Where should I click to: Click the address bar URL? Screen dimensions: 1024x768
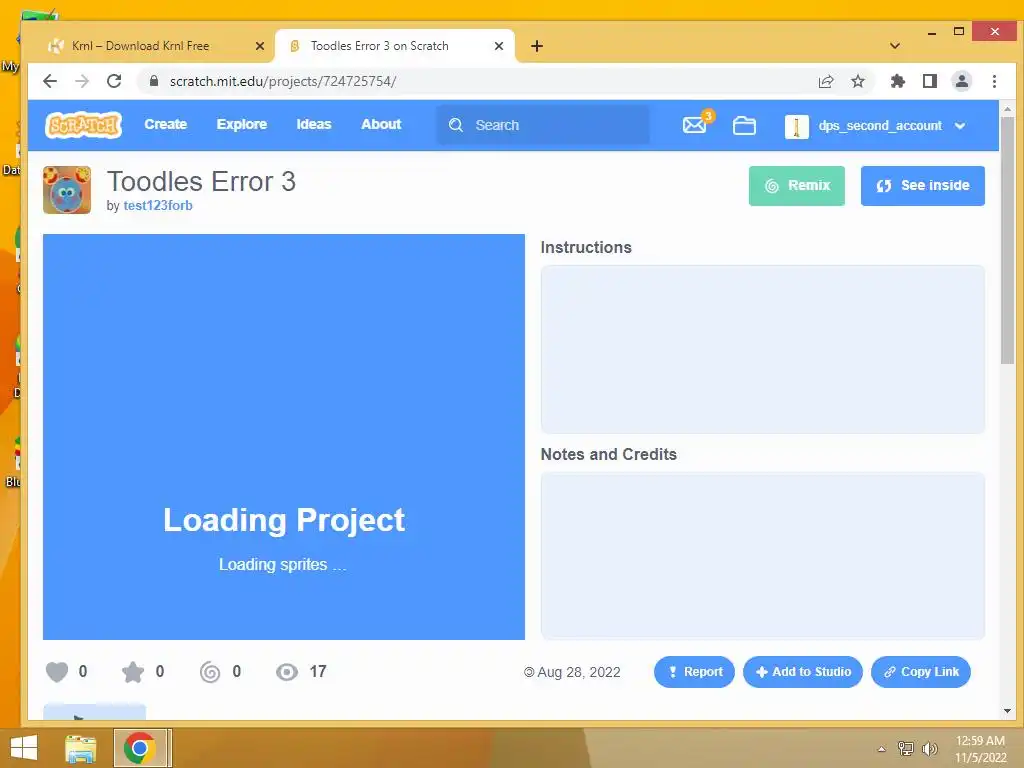pyautogui.click(x=283, y=82)
